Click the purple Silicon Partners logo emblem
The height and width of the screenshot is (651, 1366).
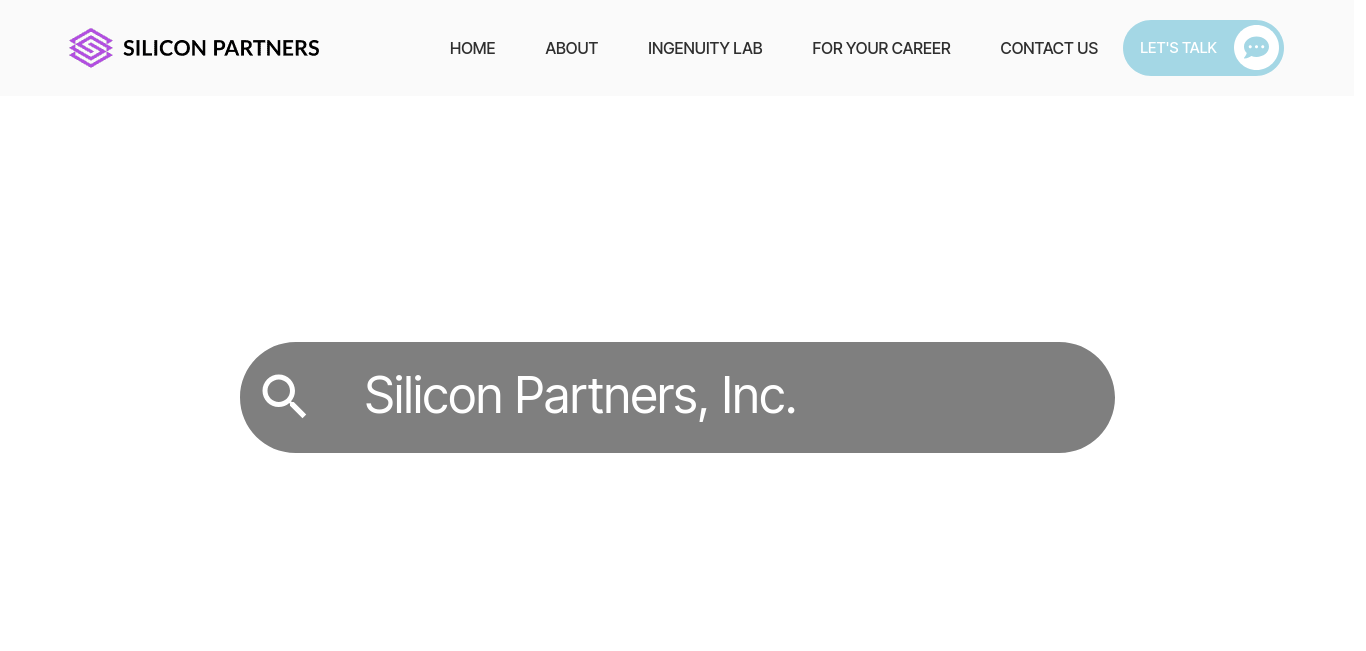click(x=91, y=48)
